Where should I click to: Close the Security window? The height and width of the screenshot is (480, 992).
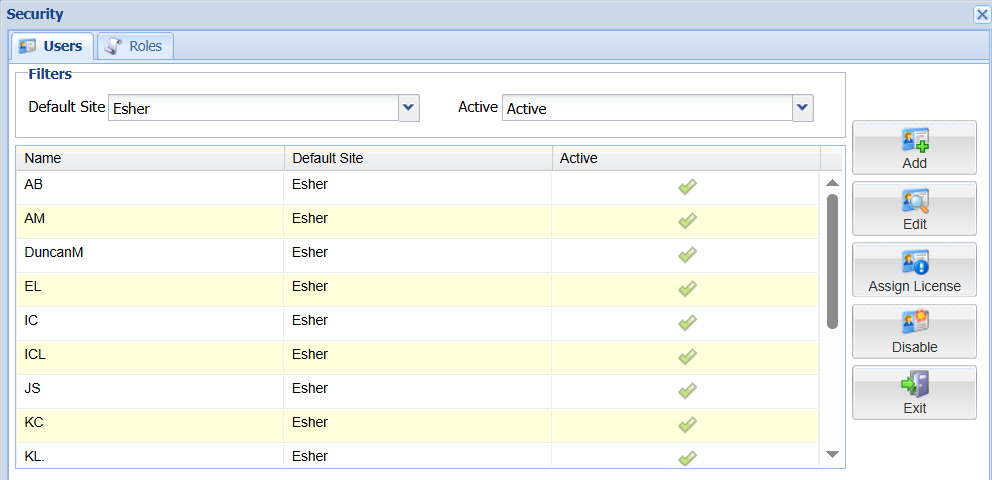[981, 14]
